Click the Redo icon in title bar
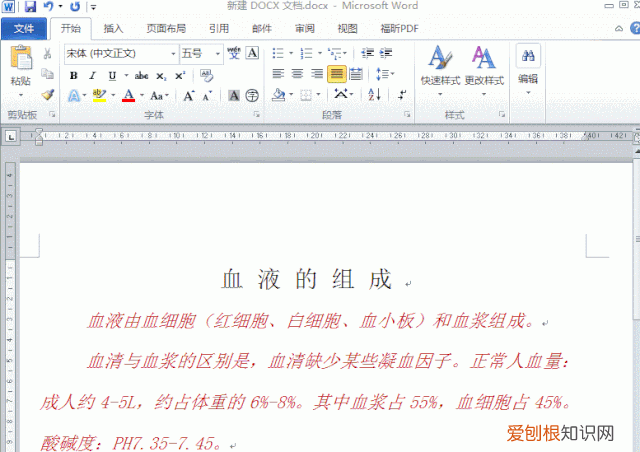Viewport: 640px width, 452px height. pos(75,6)
